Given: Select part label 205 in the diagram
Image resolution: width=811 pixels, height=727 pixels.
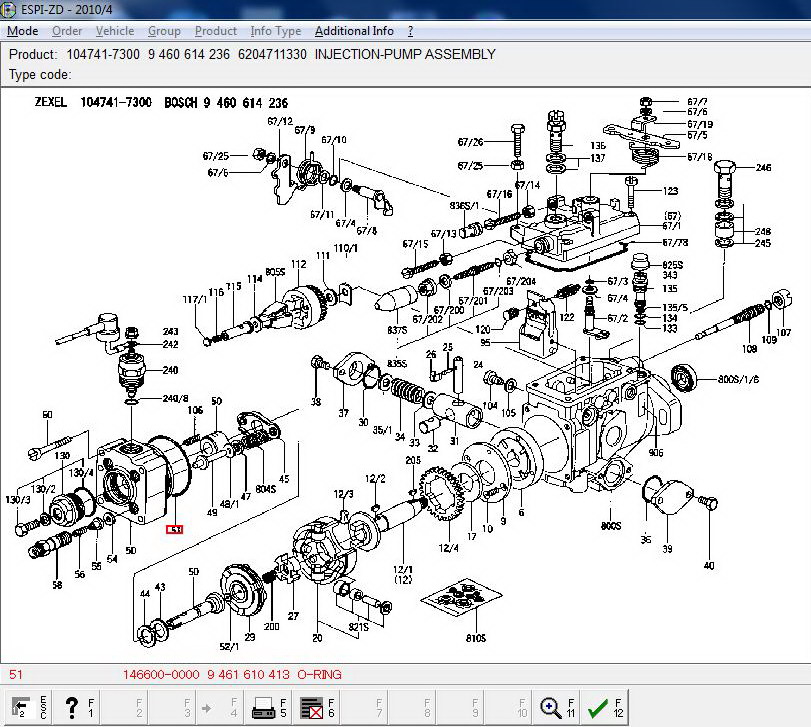Looking at the screenshot, I should (x=413, y=460).
